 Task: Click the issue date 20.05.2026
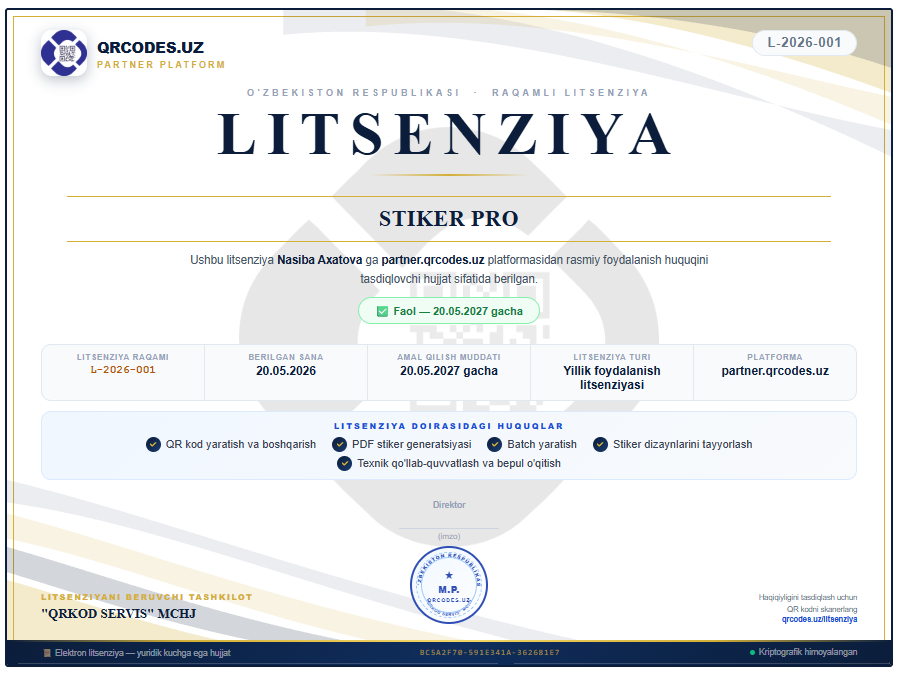click(x=286, y=371)
